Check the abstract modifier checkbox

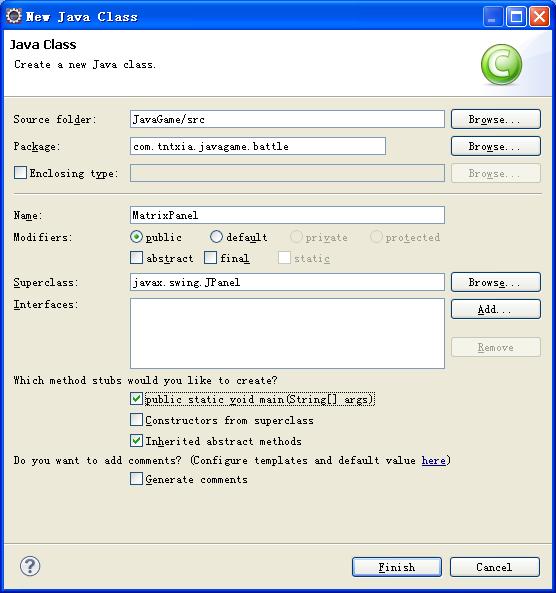point(136,258)
